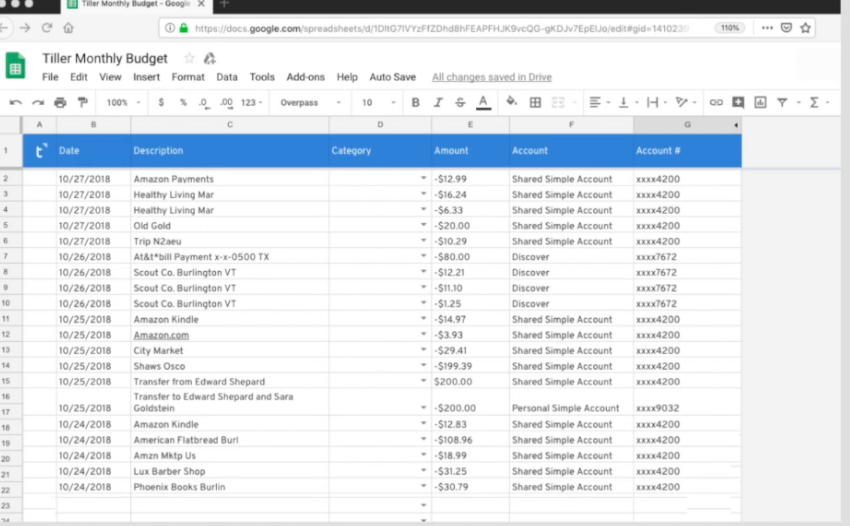Open the text color picker
The image size is (850, 526).
(483, 102)
